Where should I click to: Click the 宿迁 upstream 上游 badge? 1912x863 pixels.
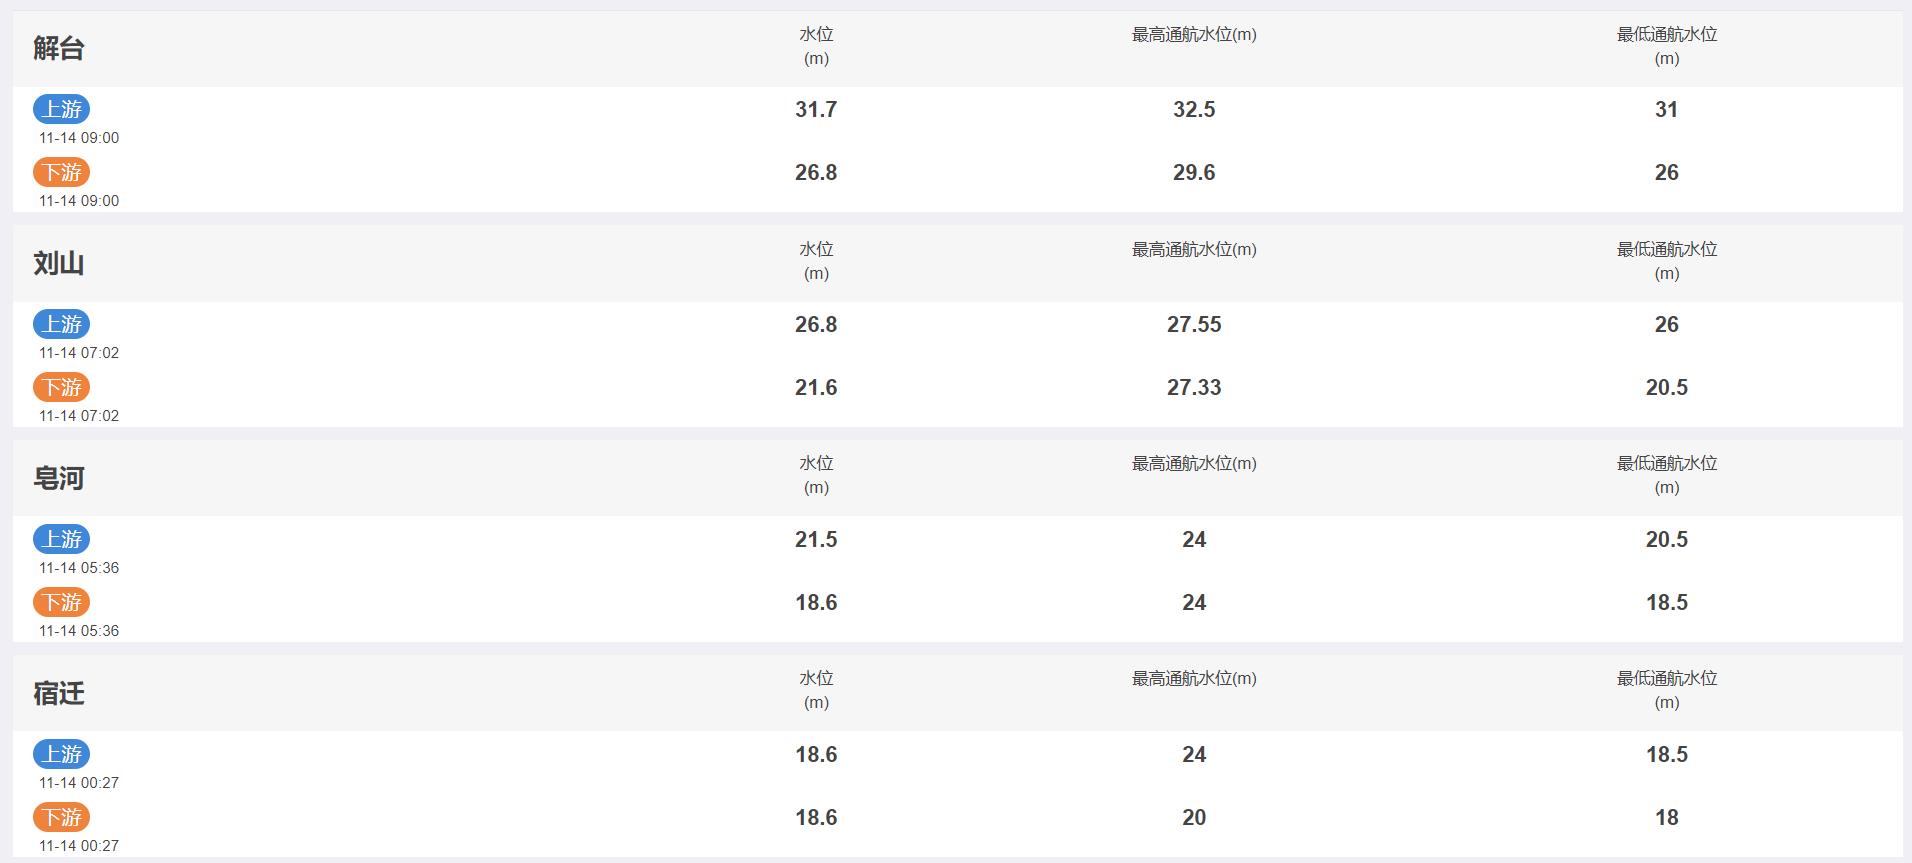61,754
